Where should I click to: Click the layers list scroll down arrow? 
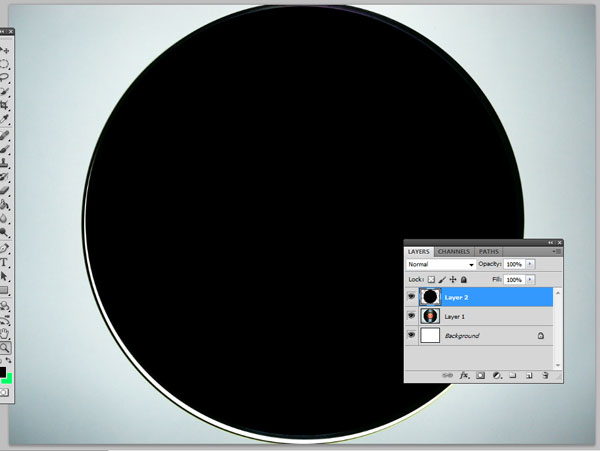coord(558,365)
